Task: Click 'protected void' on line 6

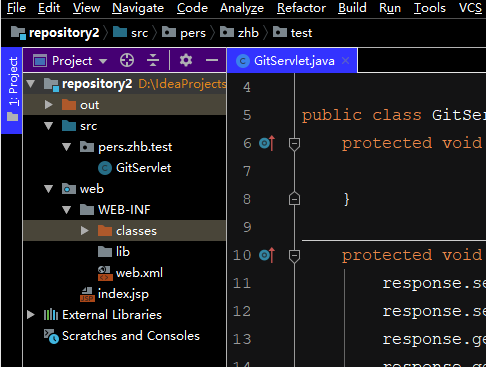Action: point(412,143)
